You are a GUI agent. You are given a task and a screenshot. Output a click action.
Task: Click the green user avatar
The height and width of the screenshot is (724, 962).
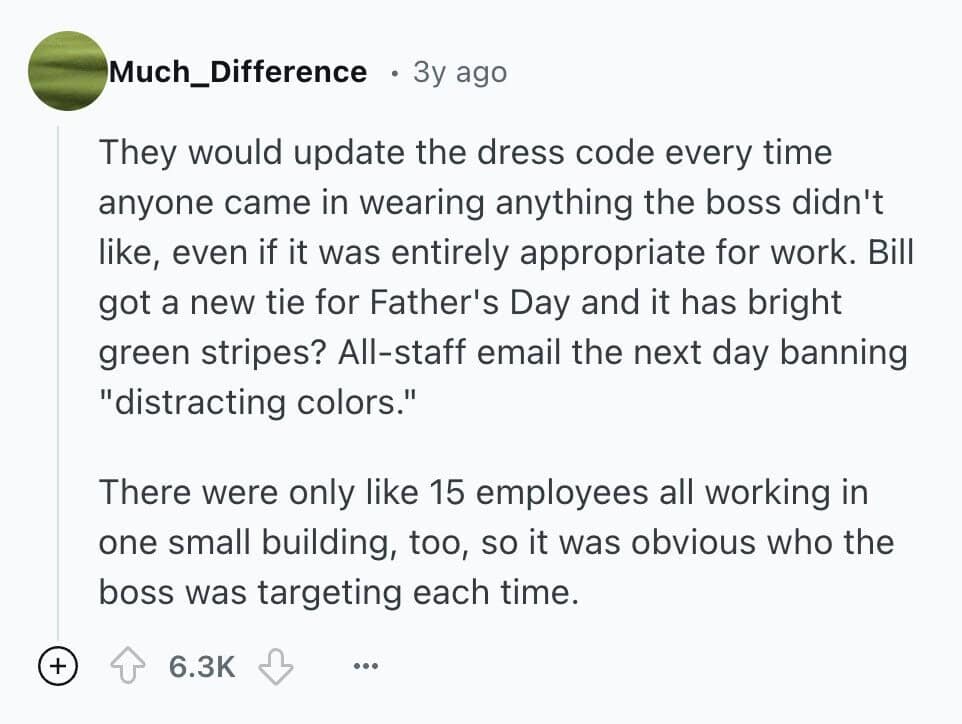pyautogui.click(x=68, y=71)
